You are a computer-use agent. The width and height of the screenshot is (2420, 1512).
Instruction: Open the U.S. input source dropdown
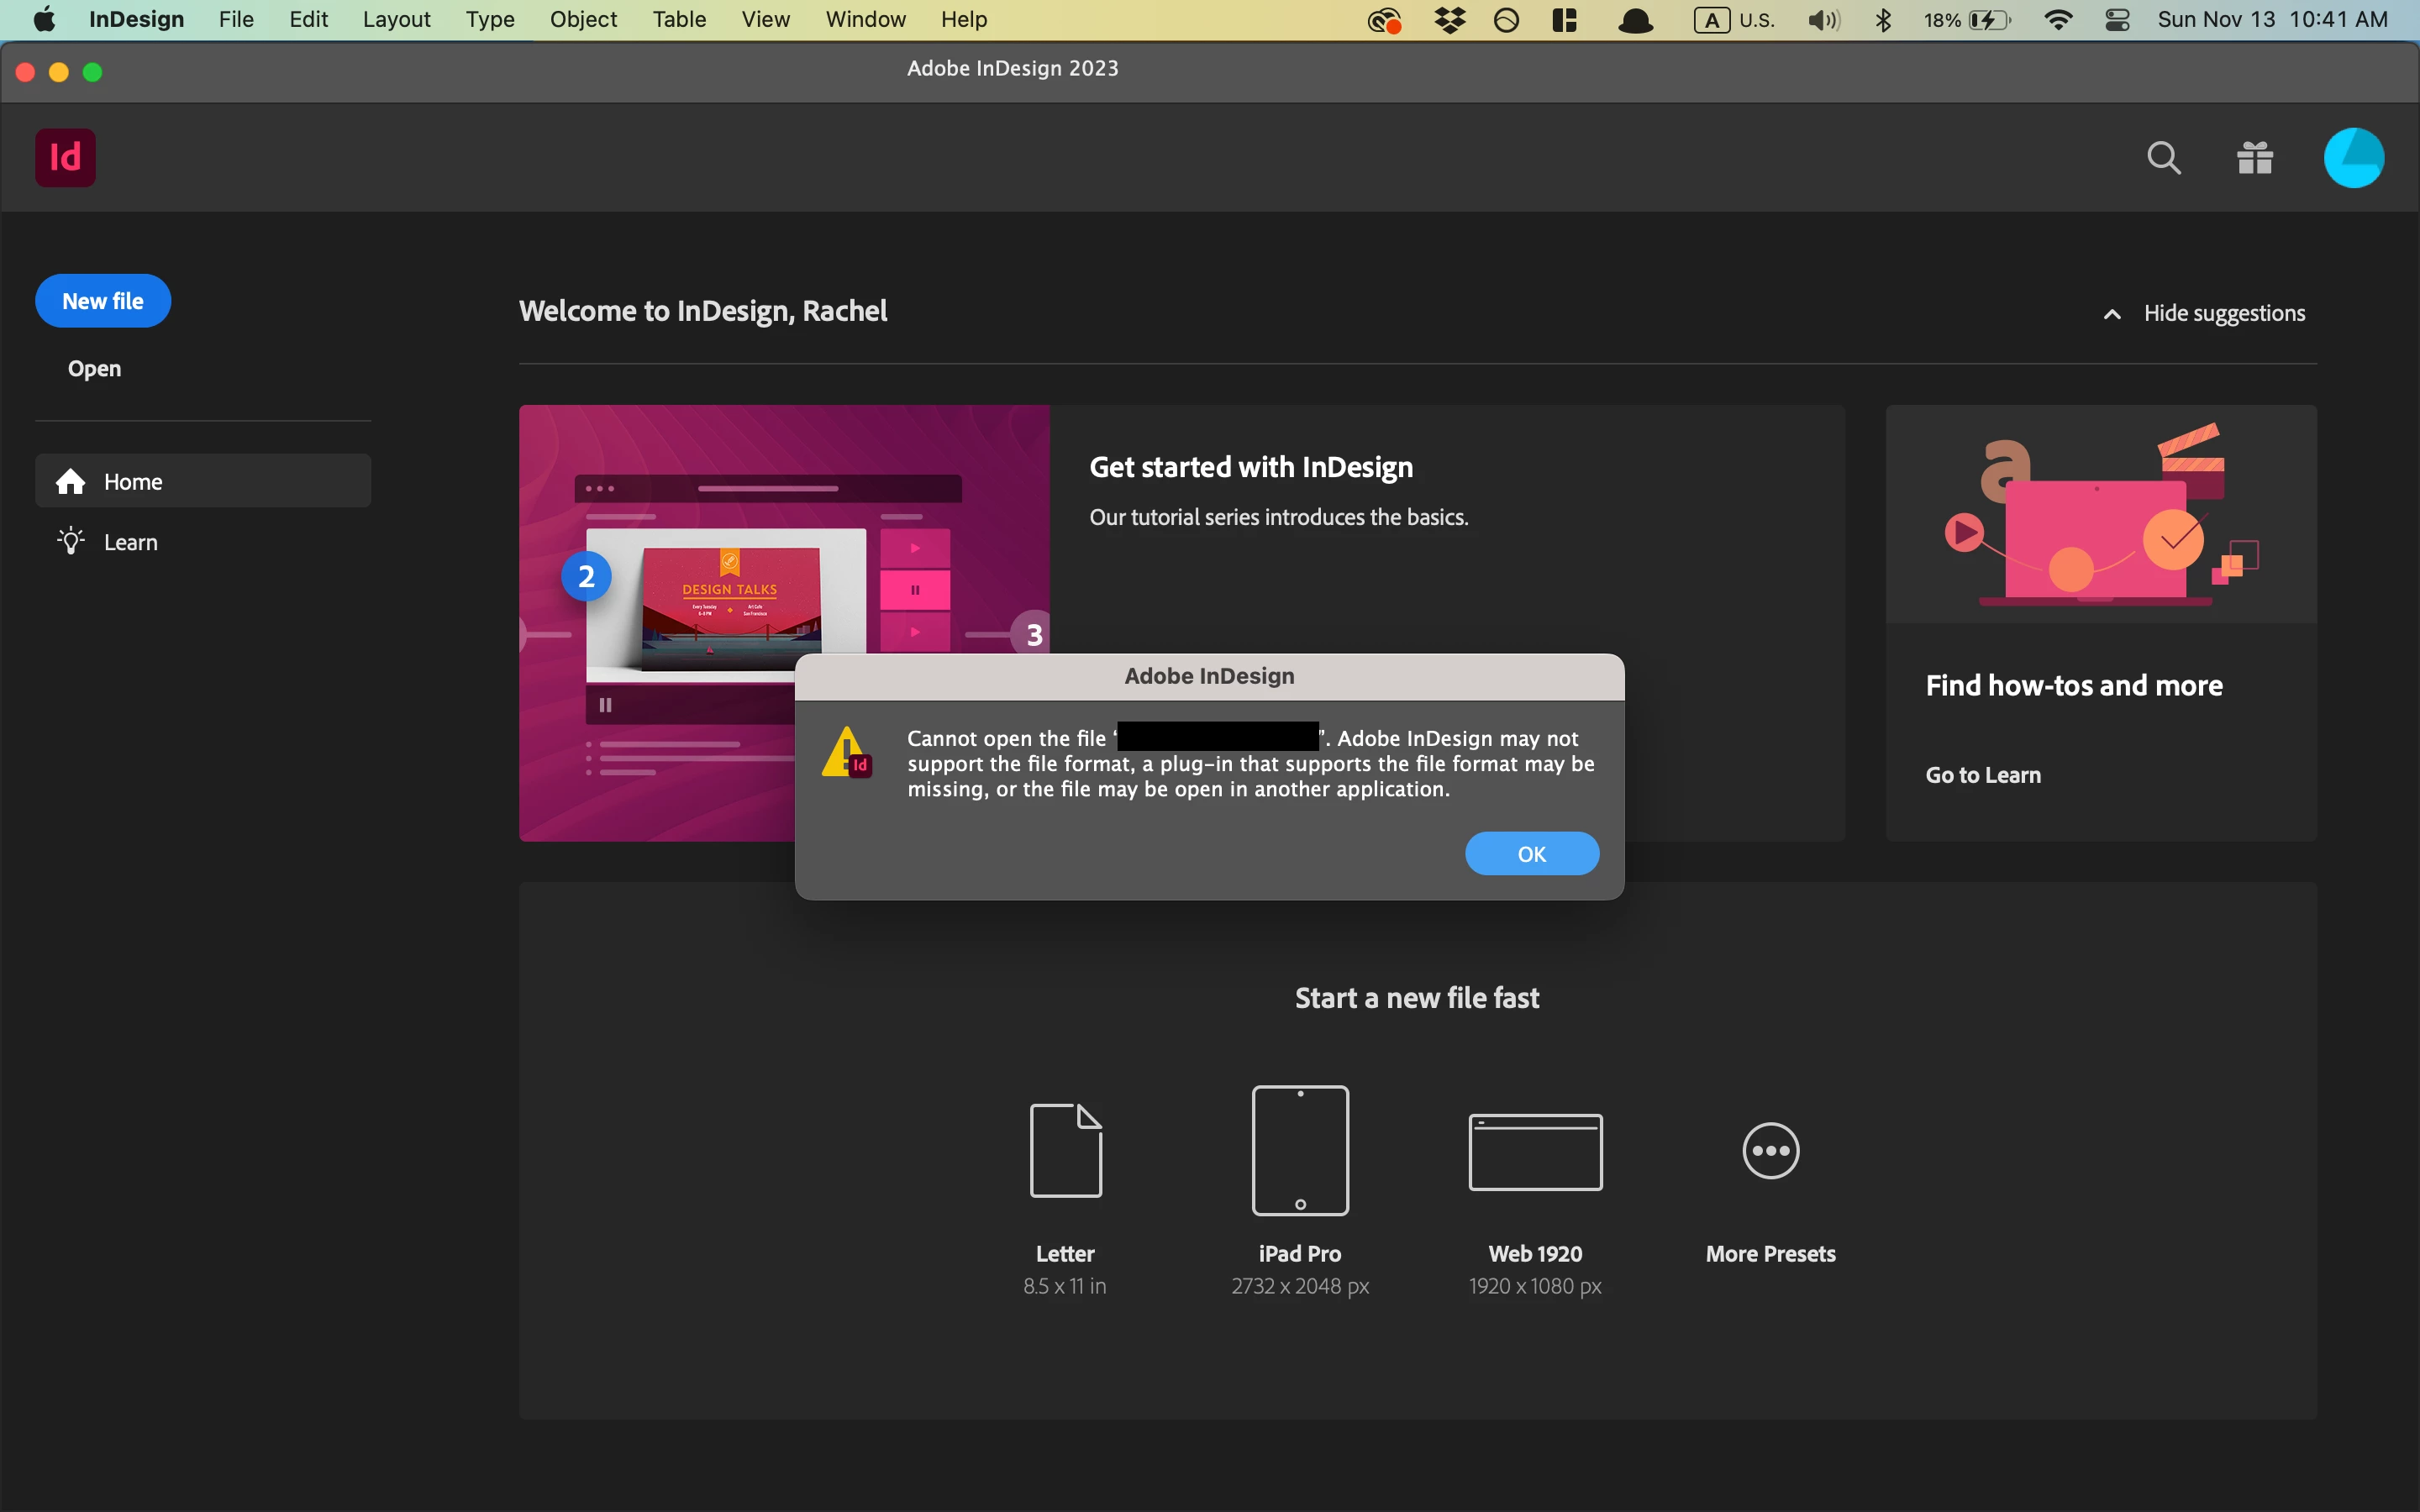point(1735,20)
